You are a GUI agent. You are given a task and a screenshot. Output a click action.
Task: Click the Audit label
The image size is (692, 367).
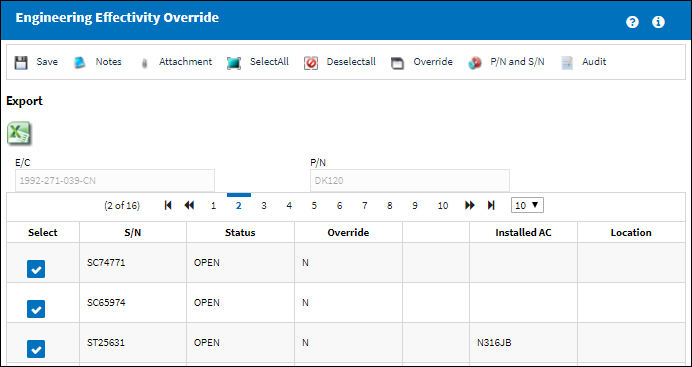pyautogui.click(x=594, y=62)
